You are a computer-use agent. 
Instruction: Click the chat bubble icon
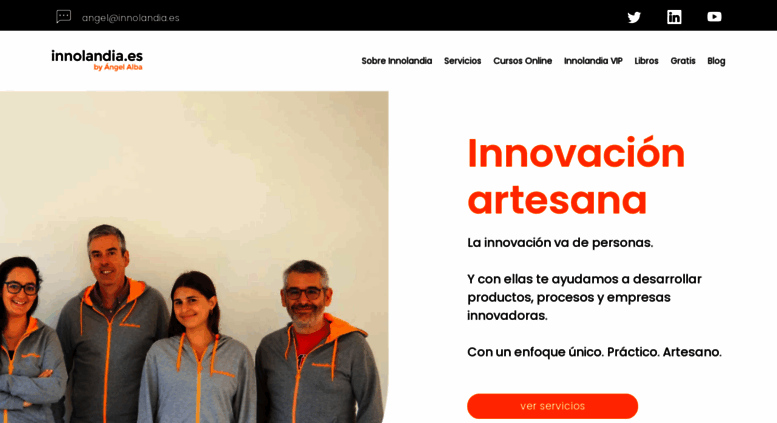tap(63, 17)
